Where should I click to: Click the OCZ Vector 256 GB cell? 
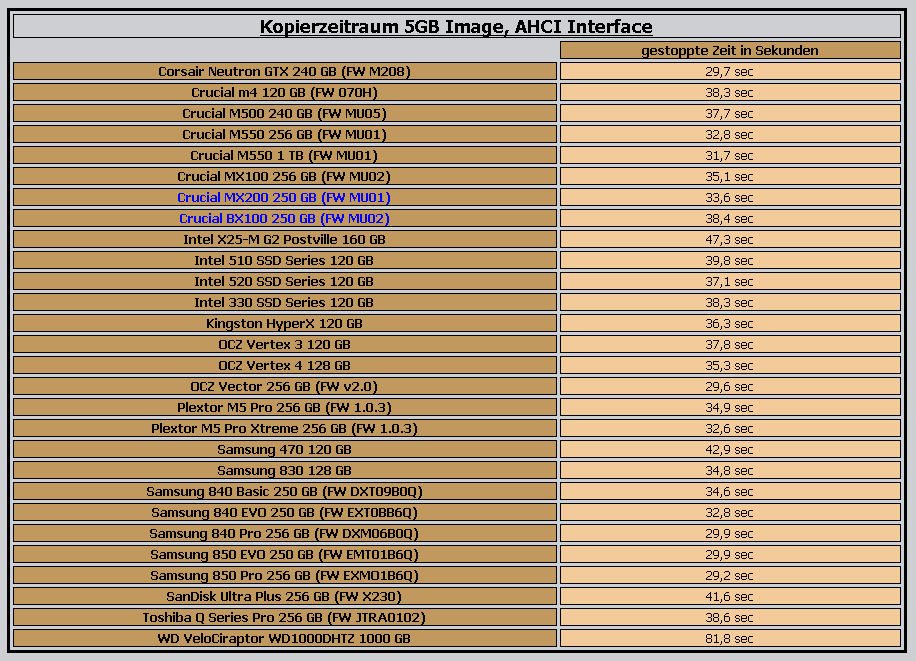pyautogui.click(x=284, y=386)
